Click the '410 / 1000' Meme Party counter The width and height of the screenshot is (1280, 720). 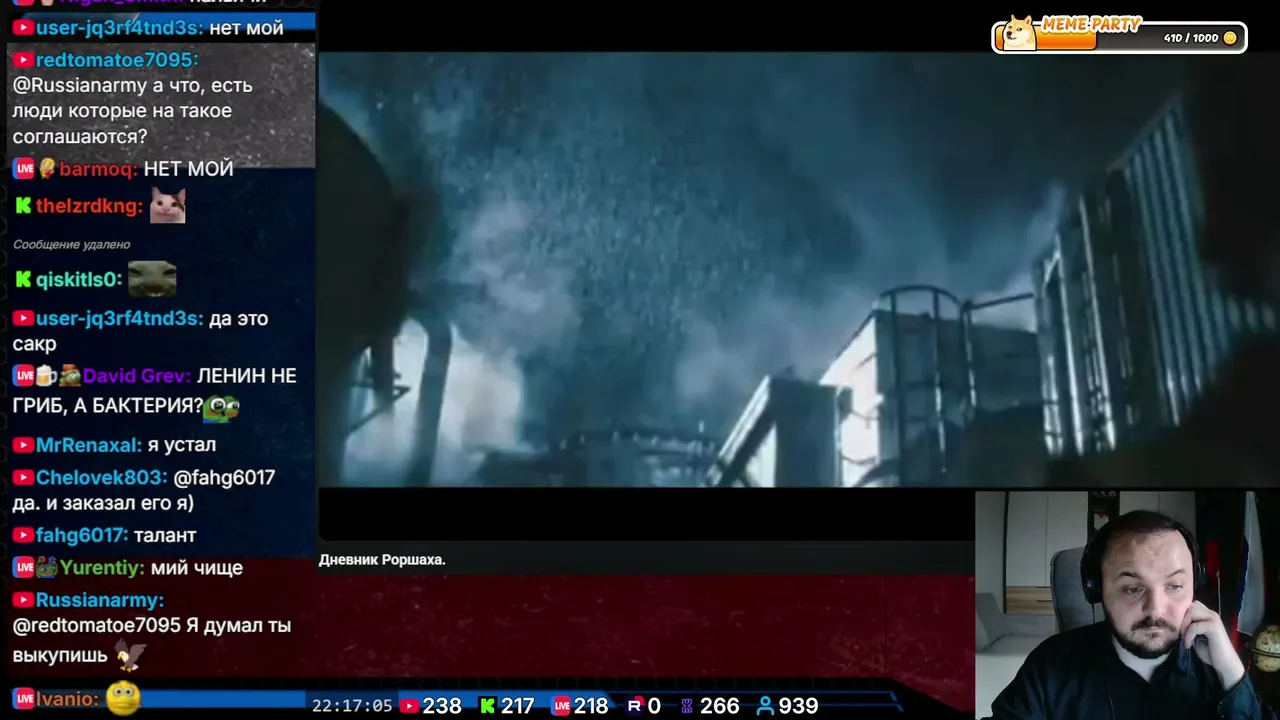pos(1191,38)
